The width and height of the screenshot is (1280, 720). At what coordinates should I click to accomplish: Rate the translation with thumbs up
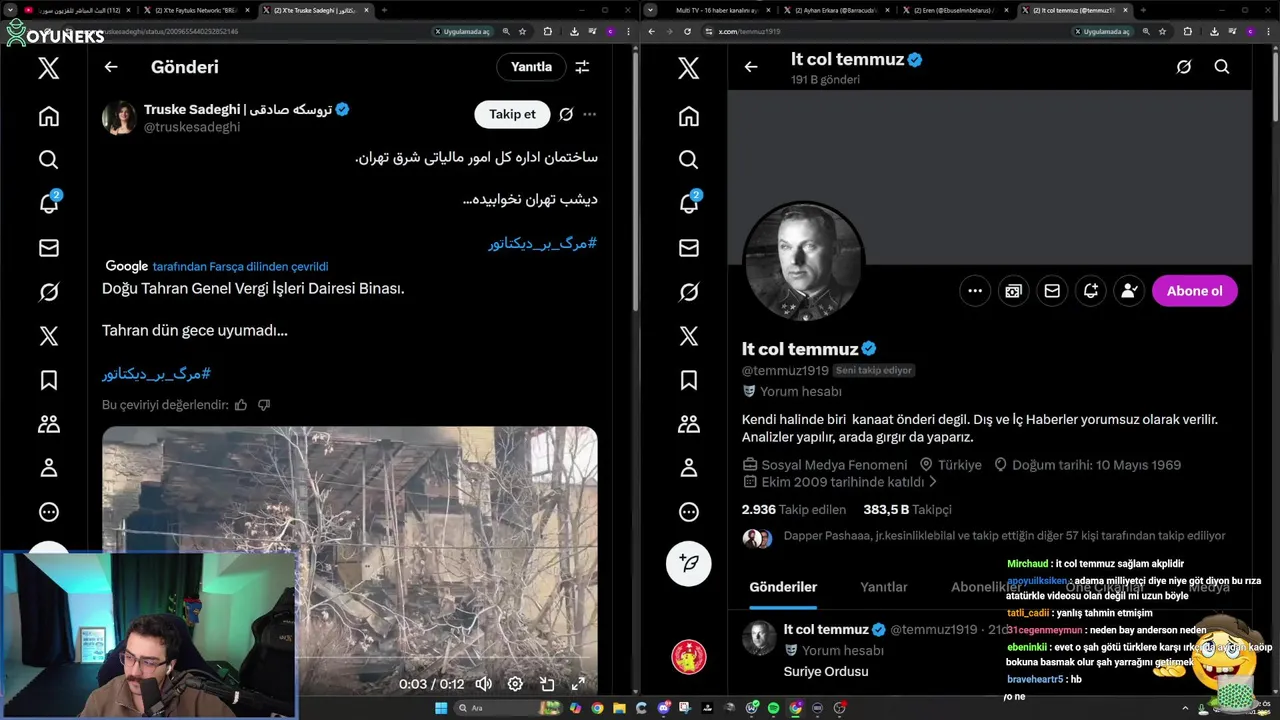241,405
